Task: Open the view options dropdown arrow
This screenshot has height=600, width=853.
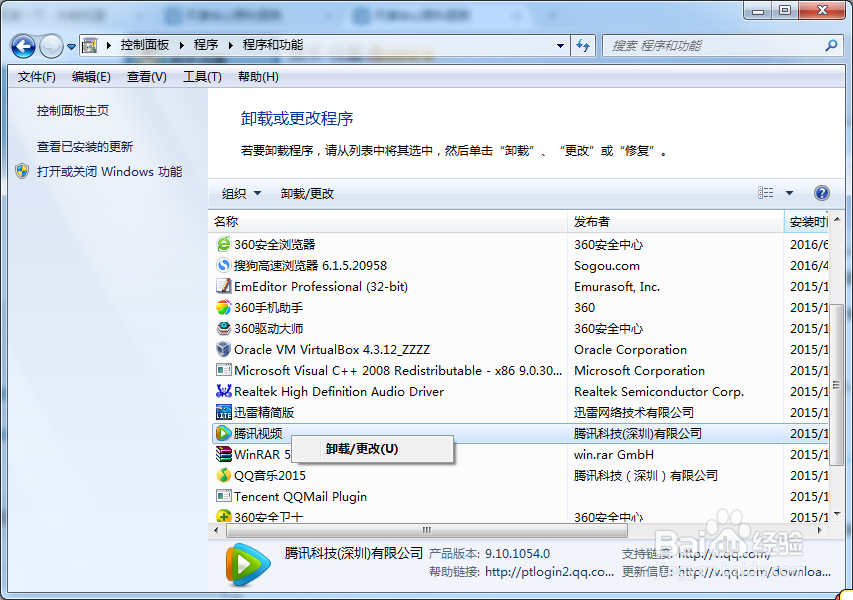Action: pyautogui.click(x=789, y=193)
